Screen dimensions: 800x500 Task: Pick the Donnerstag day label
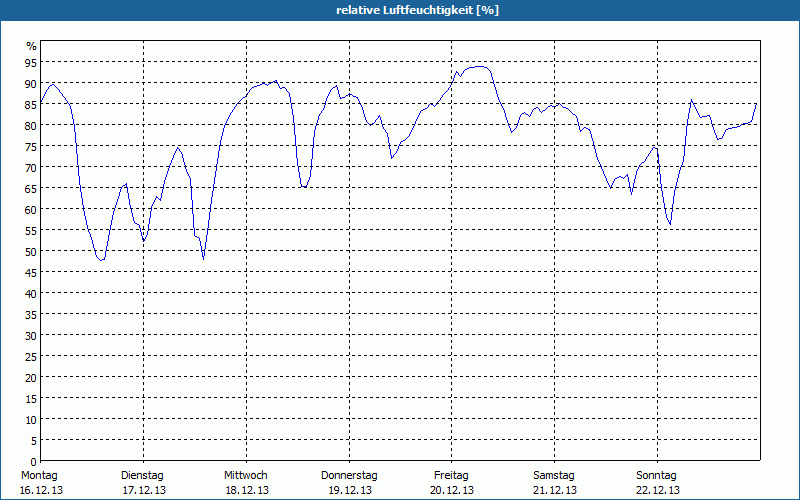pos(349,475)
